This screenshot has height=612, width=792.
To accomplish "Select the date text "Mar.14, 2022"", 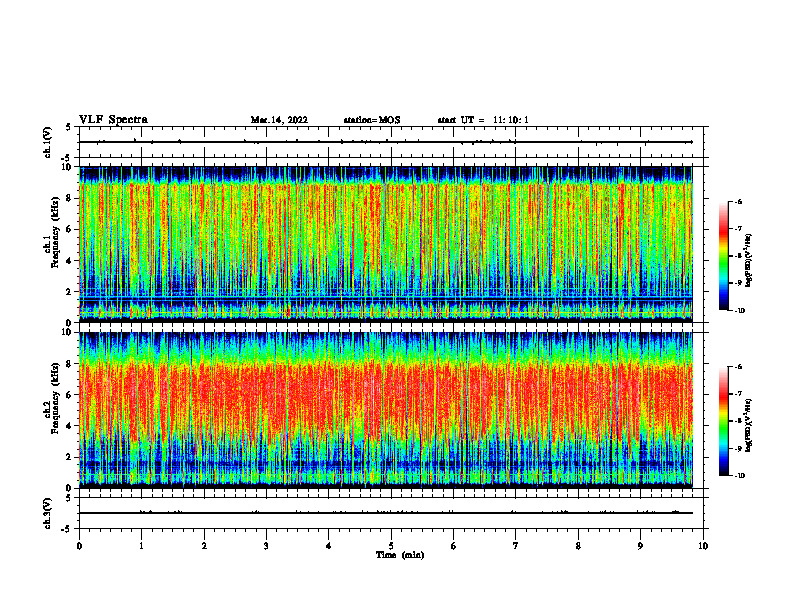I will (279, 120).
